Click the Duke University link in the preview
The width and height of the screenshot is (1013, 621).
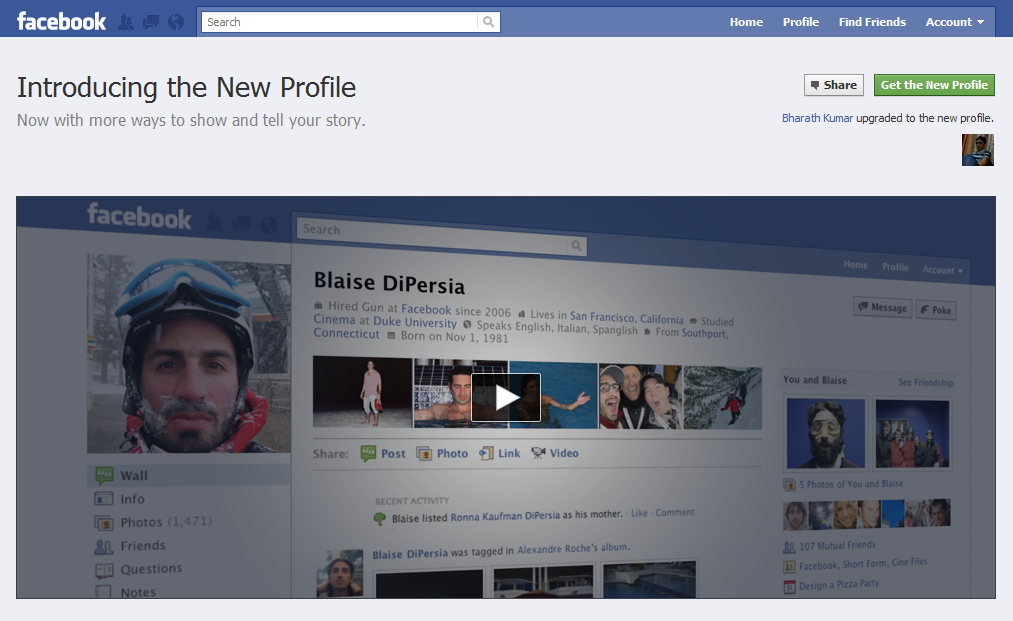[415, 322]
